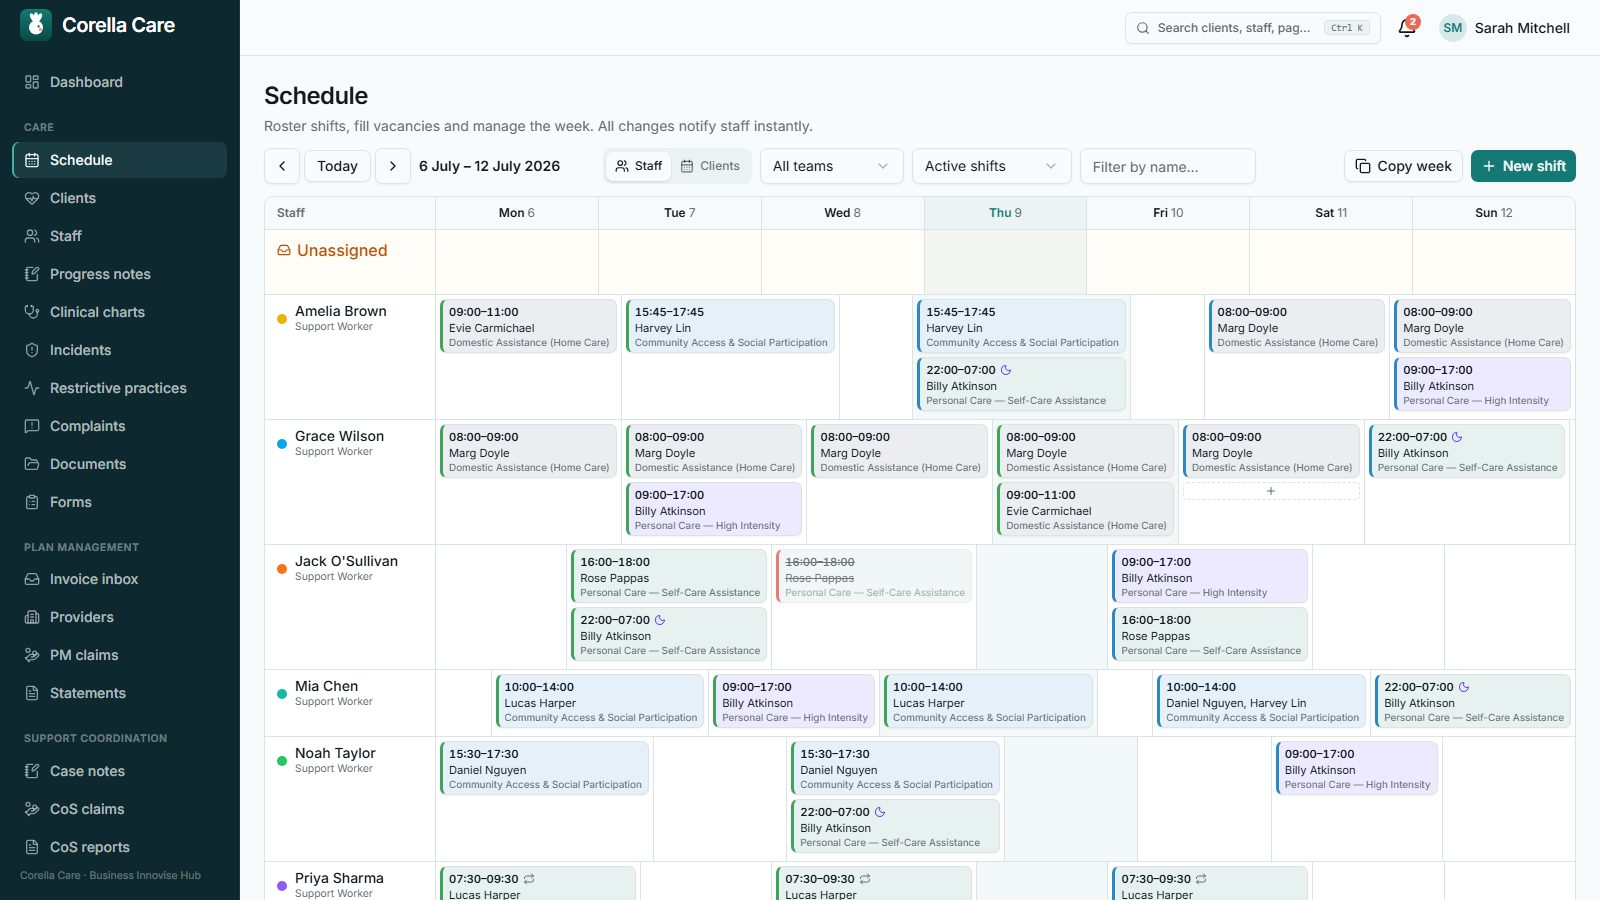Click the Corella Care logo icon

coord(36,25)
